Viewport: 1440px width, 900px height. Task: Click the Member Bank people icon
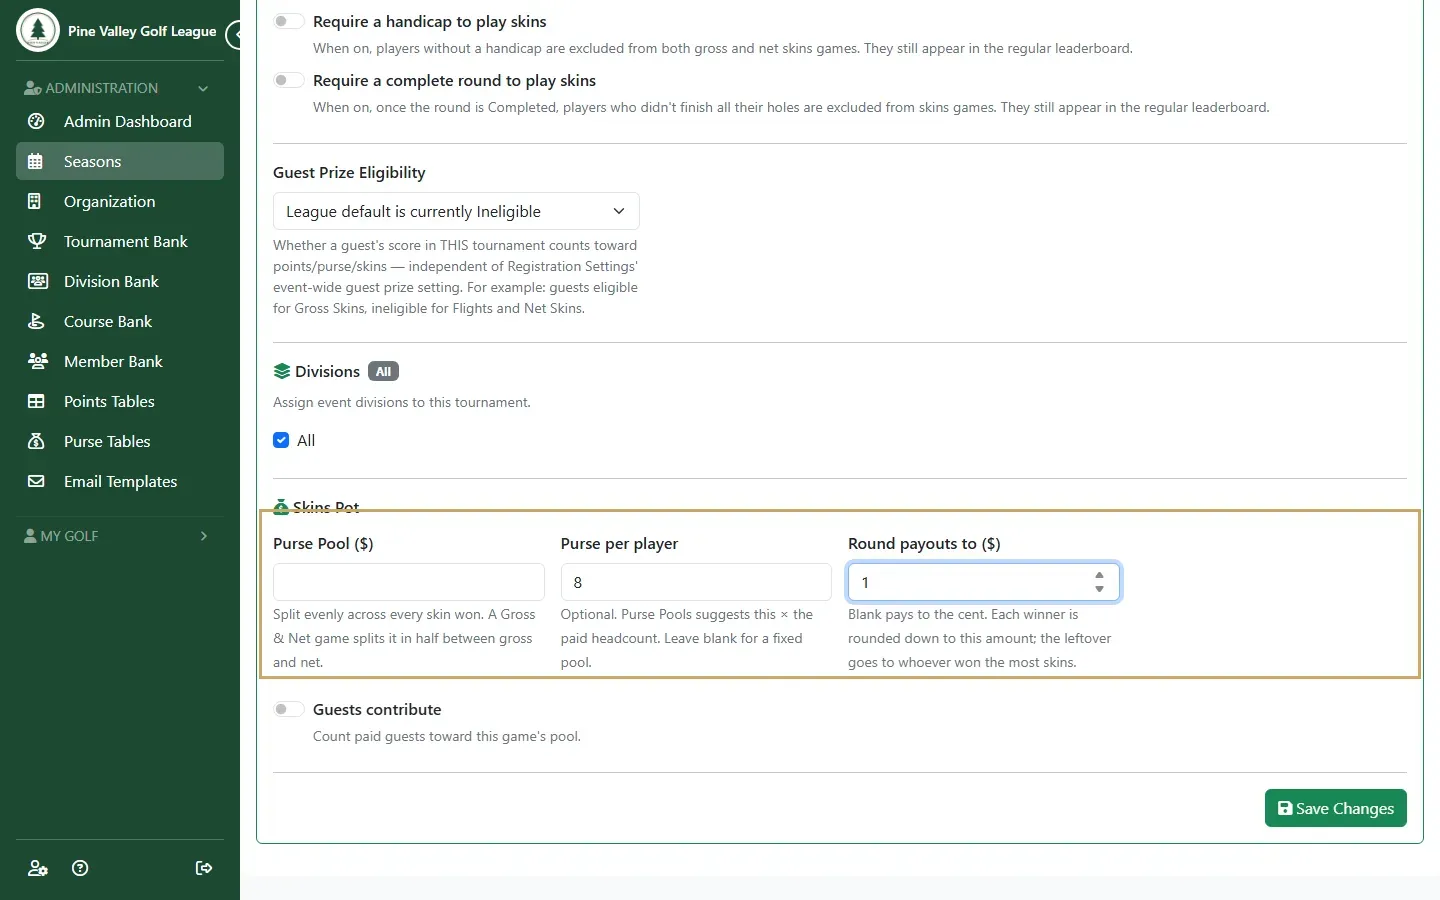[x=38, y=361]
